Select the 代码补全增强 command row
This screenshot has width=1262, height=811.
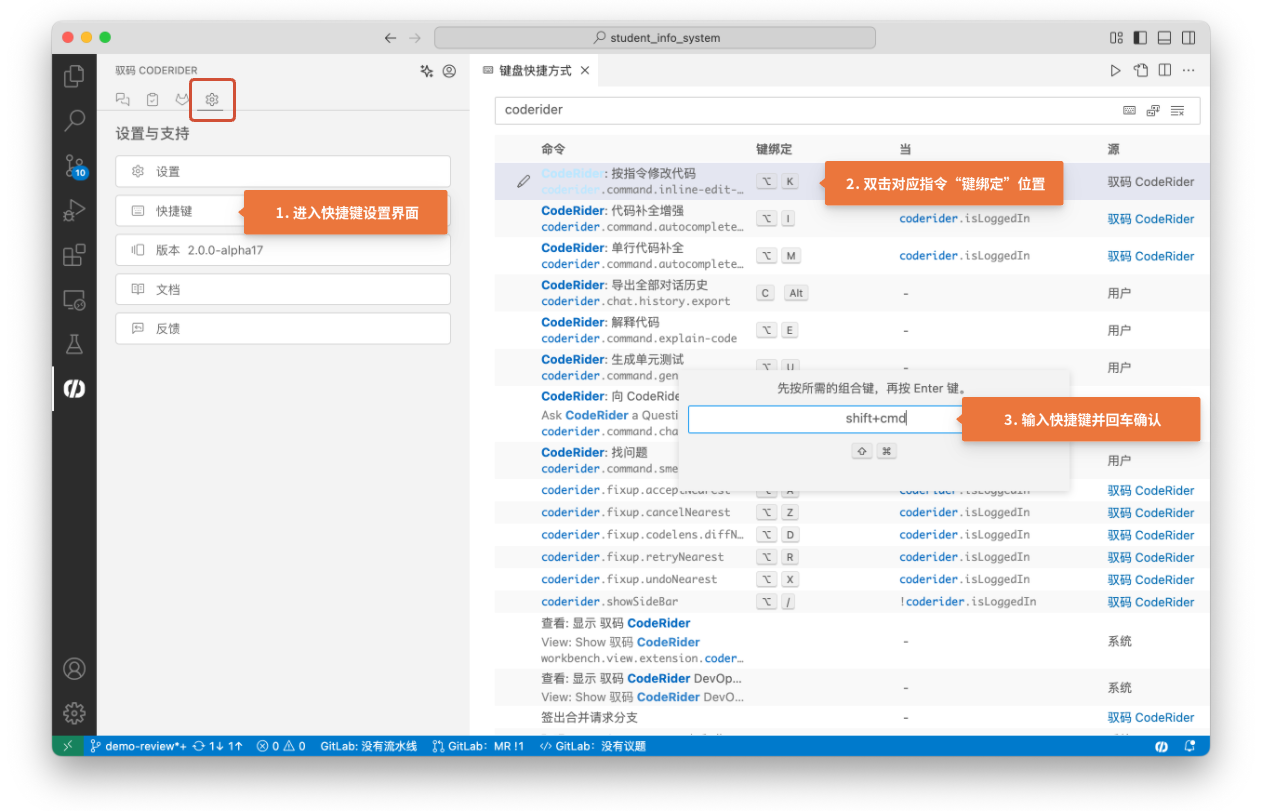[x=852, y=219]
